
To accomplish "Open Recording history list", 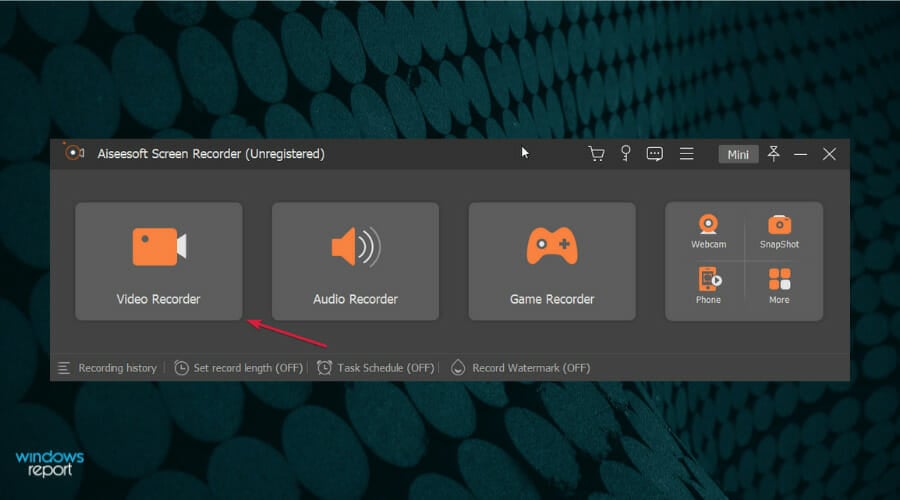I will coord(107,368).
